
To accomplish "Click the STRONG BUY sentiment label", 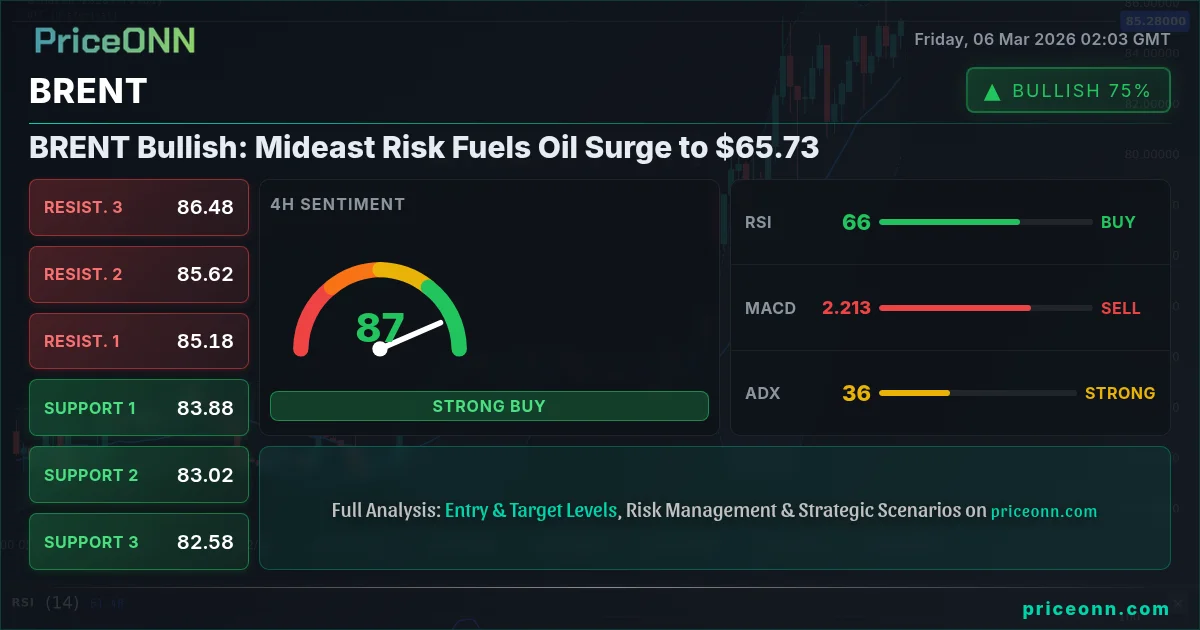I will (x=489, y=406).
